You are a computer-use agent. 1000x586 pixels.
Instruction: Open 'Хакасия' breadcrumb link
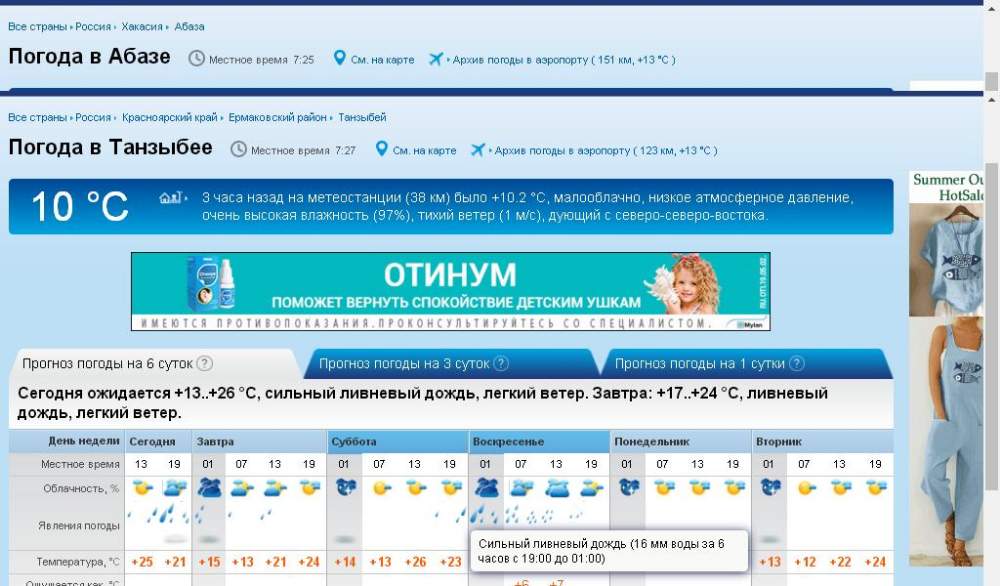pyautogui.click(x=142, y=26)
